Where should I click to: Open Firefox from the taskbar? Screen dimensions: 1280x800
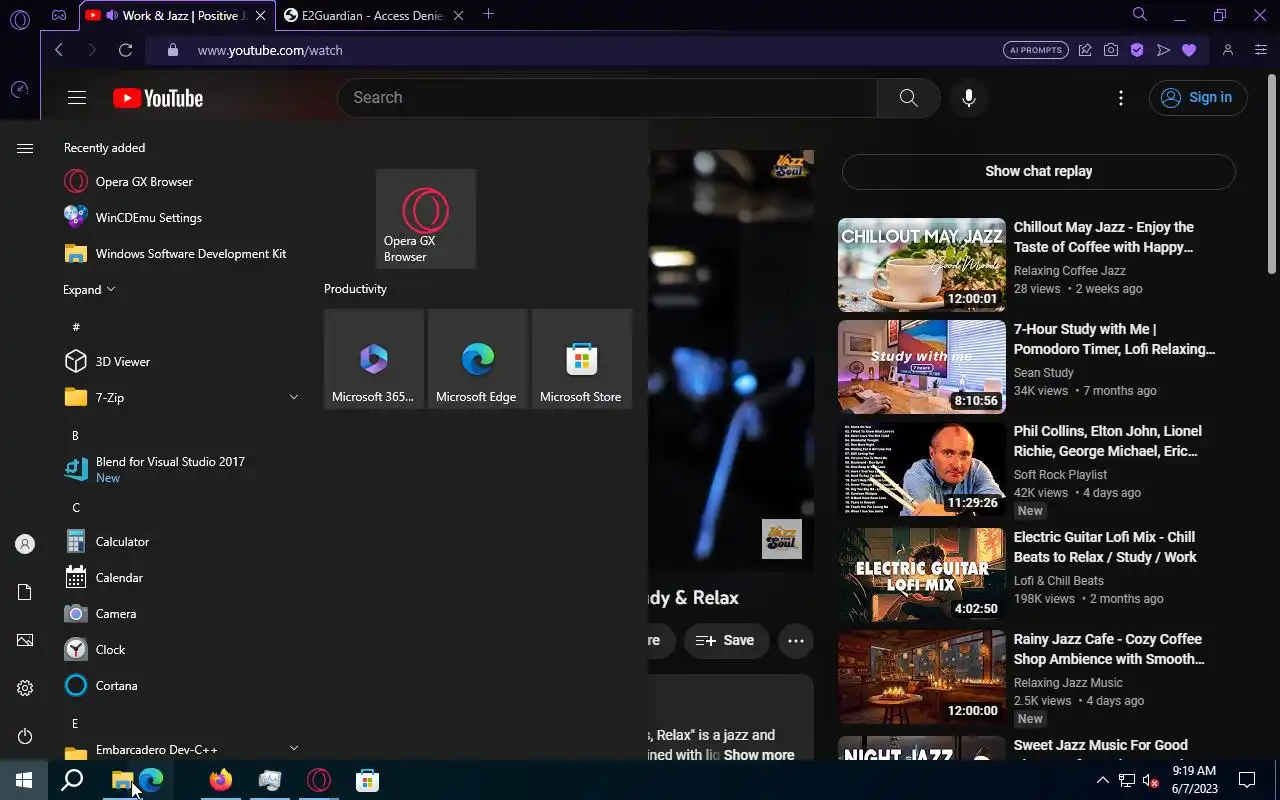(221, 780)
